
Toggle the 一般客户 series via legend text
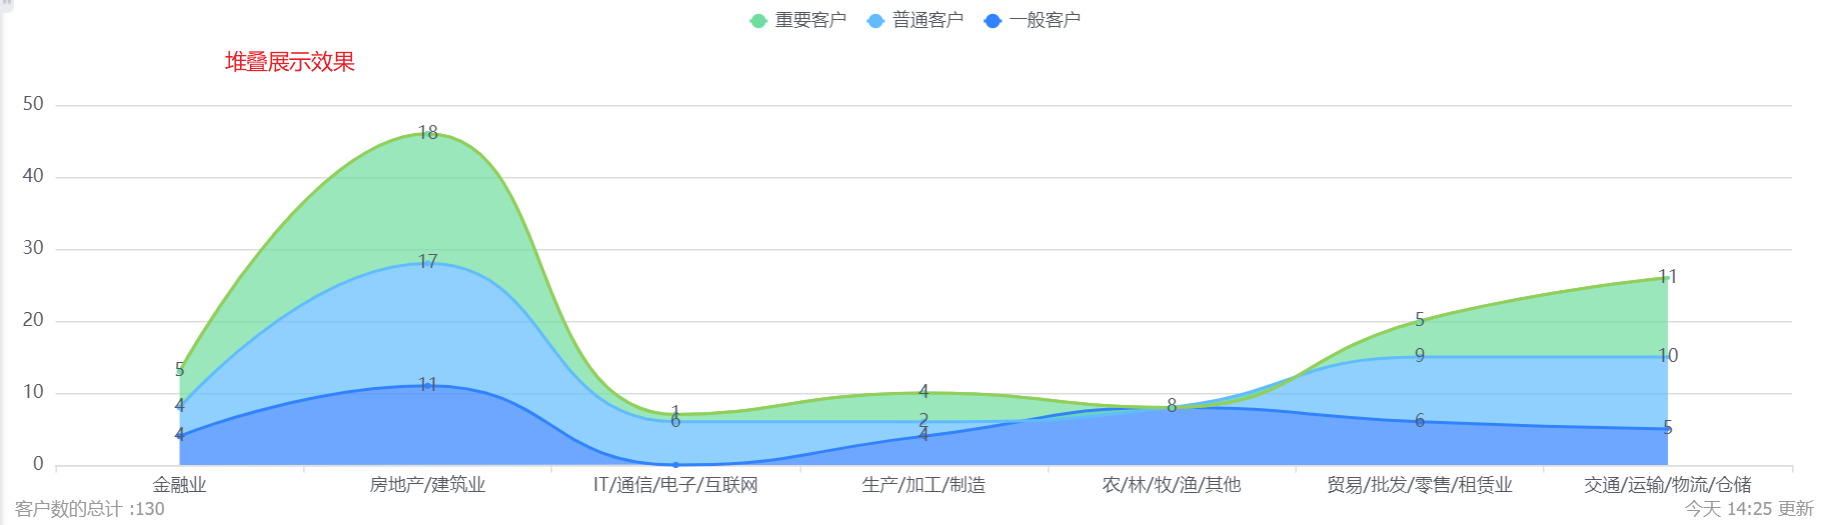[x=1044, y=20]
